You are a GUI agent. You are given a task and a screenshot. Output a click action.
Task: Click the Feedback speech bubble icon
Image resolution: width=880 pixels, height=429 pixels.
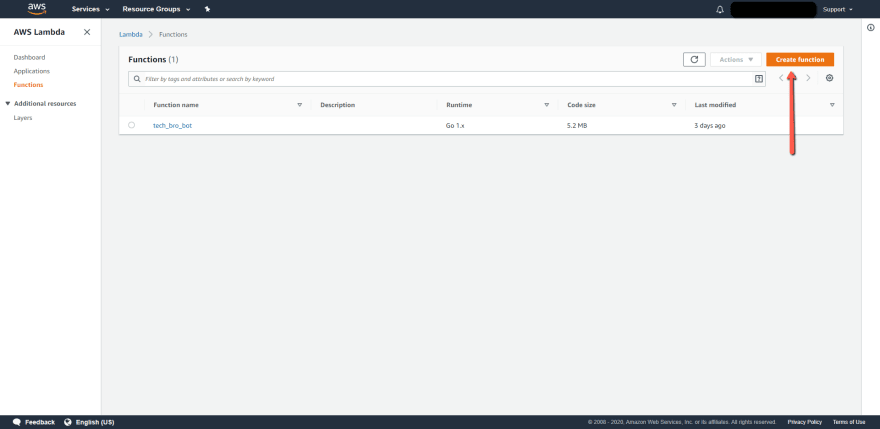click(x=17, y=422)
